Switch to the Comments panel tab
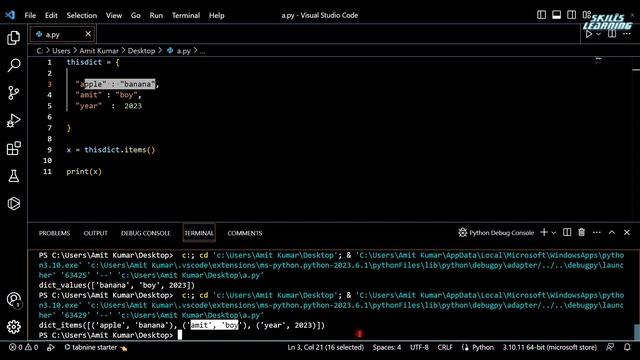The image size is (640, 360). click(244, 233)
